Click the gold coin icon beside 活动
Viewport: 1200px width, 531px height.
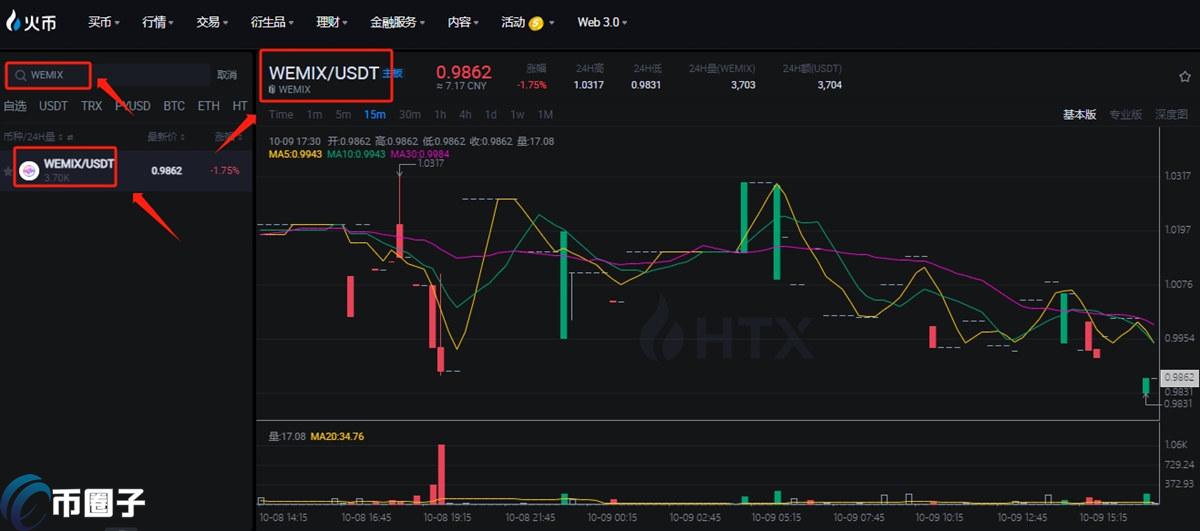536,22
